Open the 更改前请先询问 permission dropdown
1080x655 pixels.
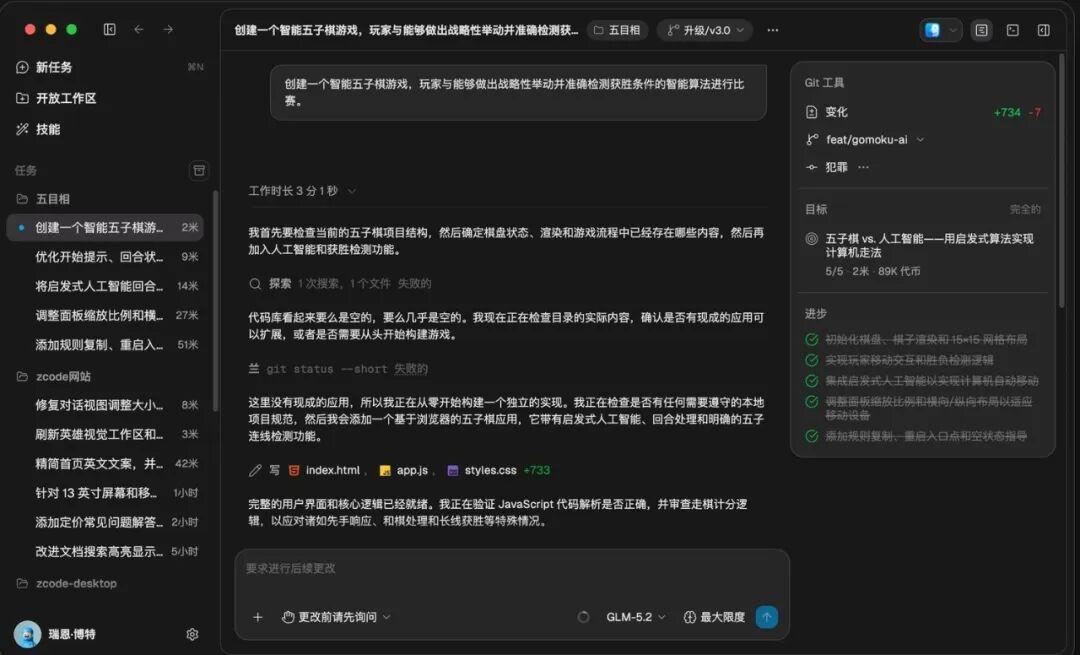[x=336, y=617]
